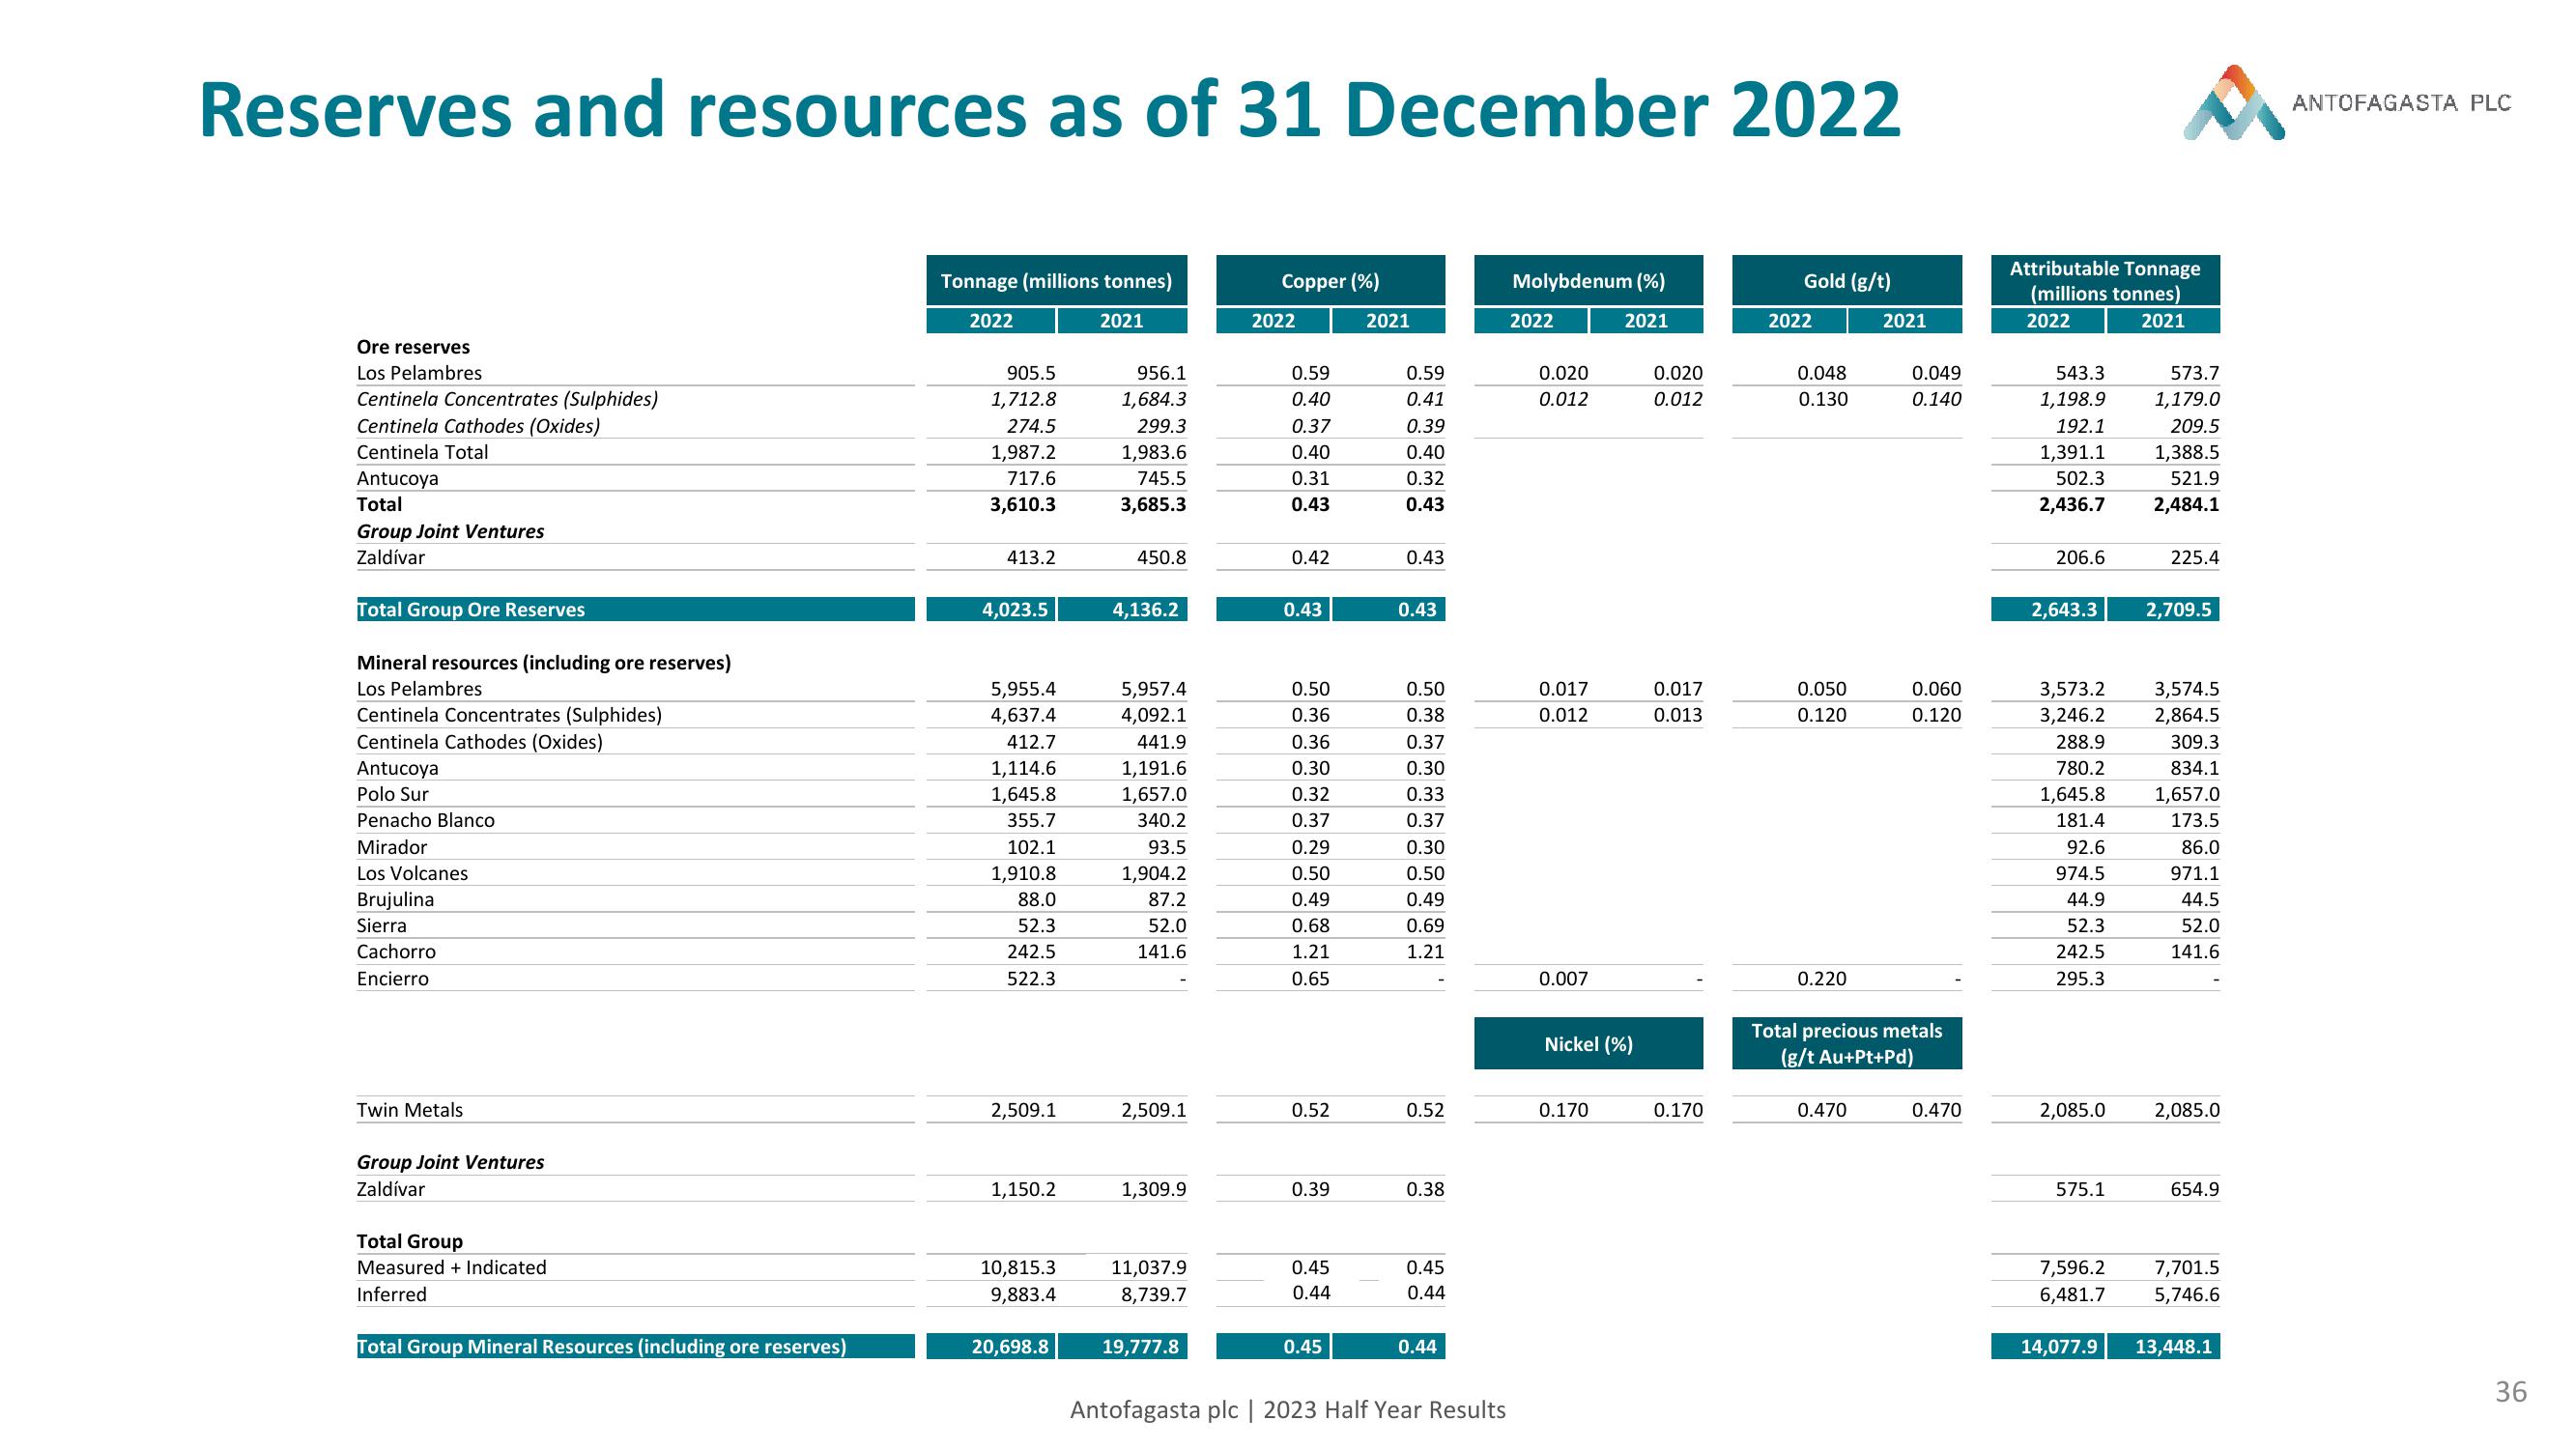Select the 'Attributable Tonnage' column header

(2104, 281)
